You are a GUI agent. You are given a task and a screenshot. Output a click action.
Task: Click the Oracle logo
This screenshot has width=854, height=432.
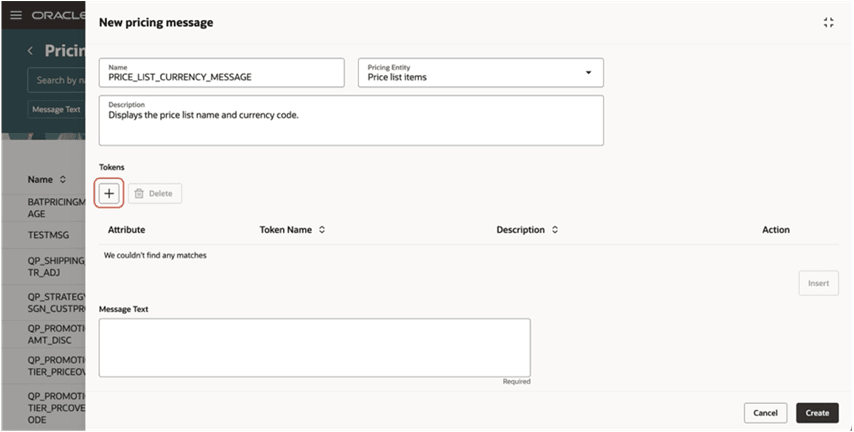58,15
